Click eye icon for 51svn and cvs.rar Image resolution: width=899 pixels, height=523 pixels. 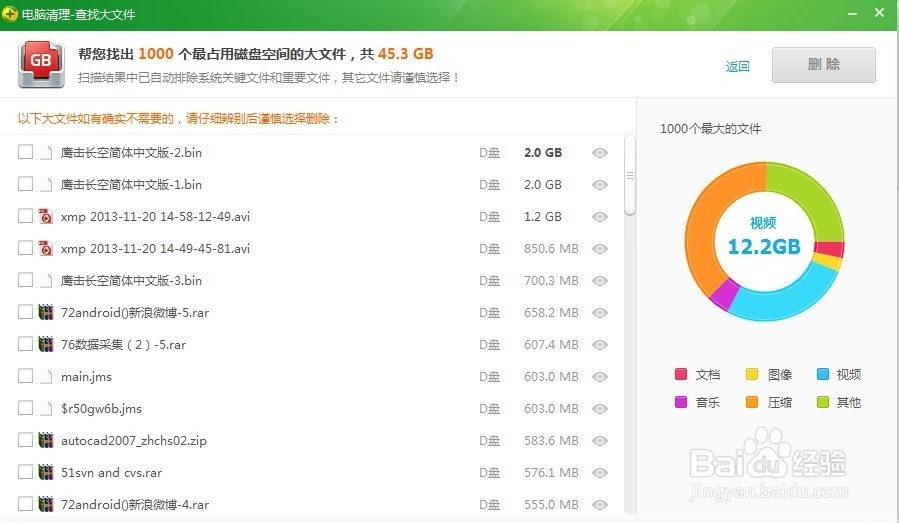tap(600, 473)
